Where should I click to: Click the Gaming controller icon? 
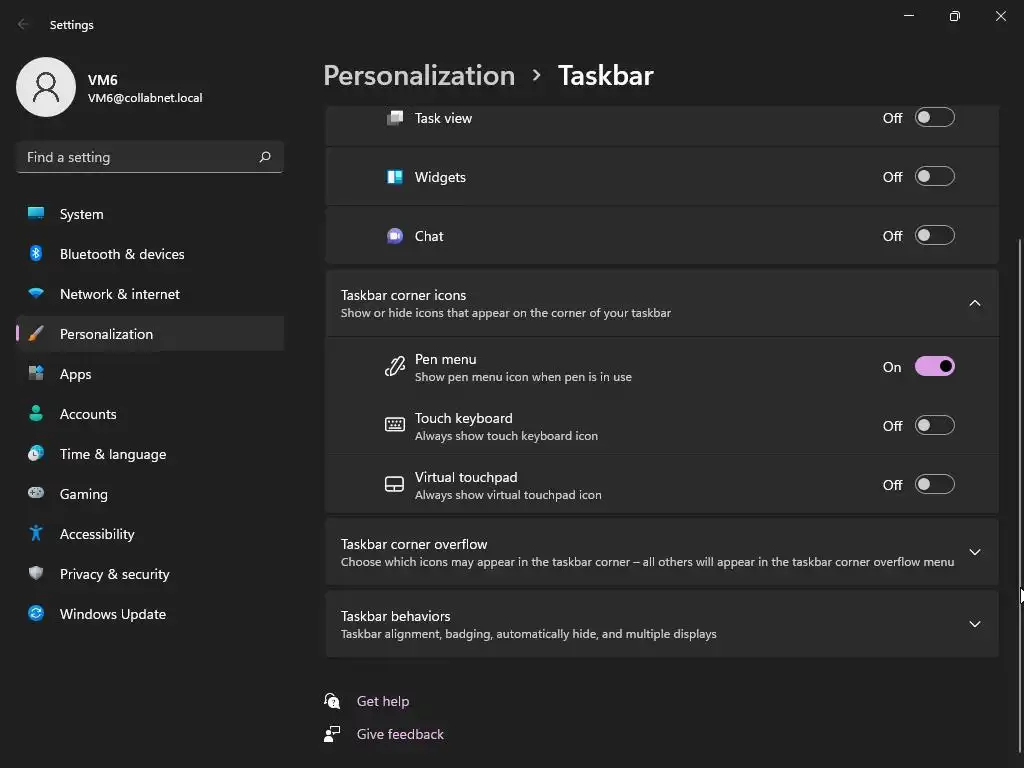click(x=36, y=494)
